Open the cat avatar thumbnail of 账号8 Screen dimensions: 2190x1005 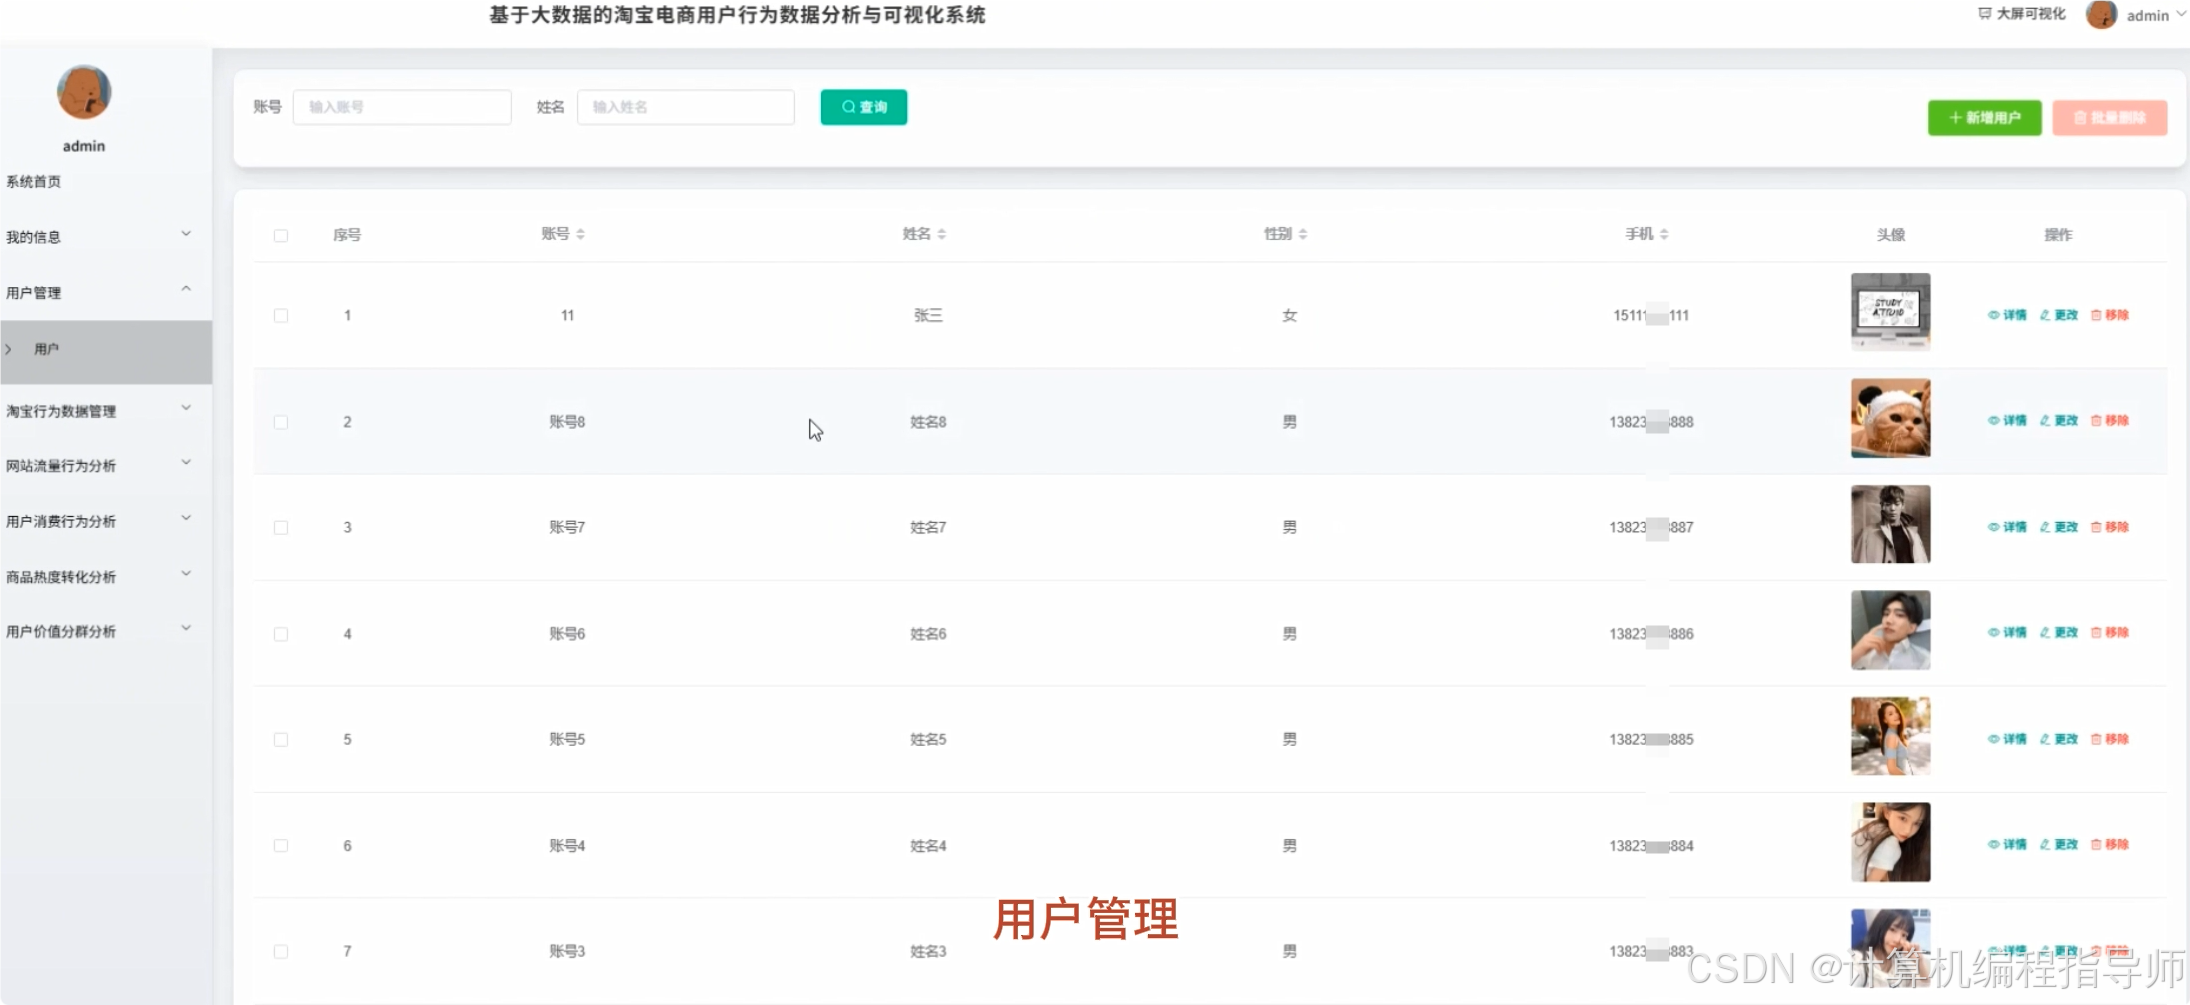(x=1890, y=418)
